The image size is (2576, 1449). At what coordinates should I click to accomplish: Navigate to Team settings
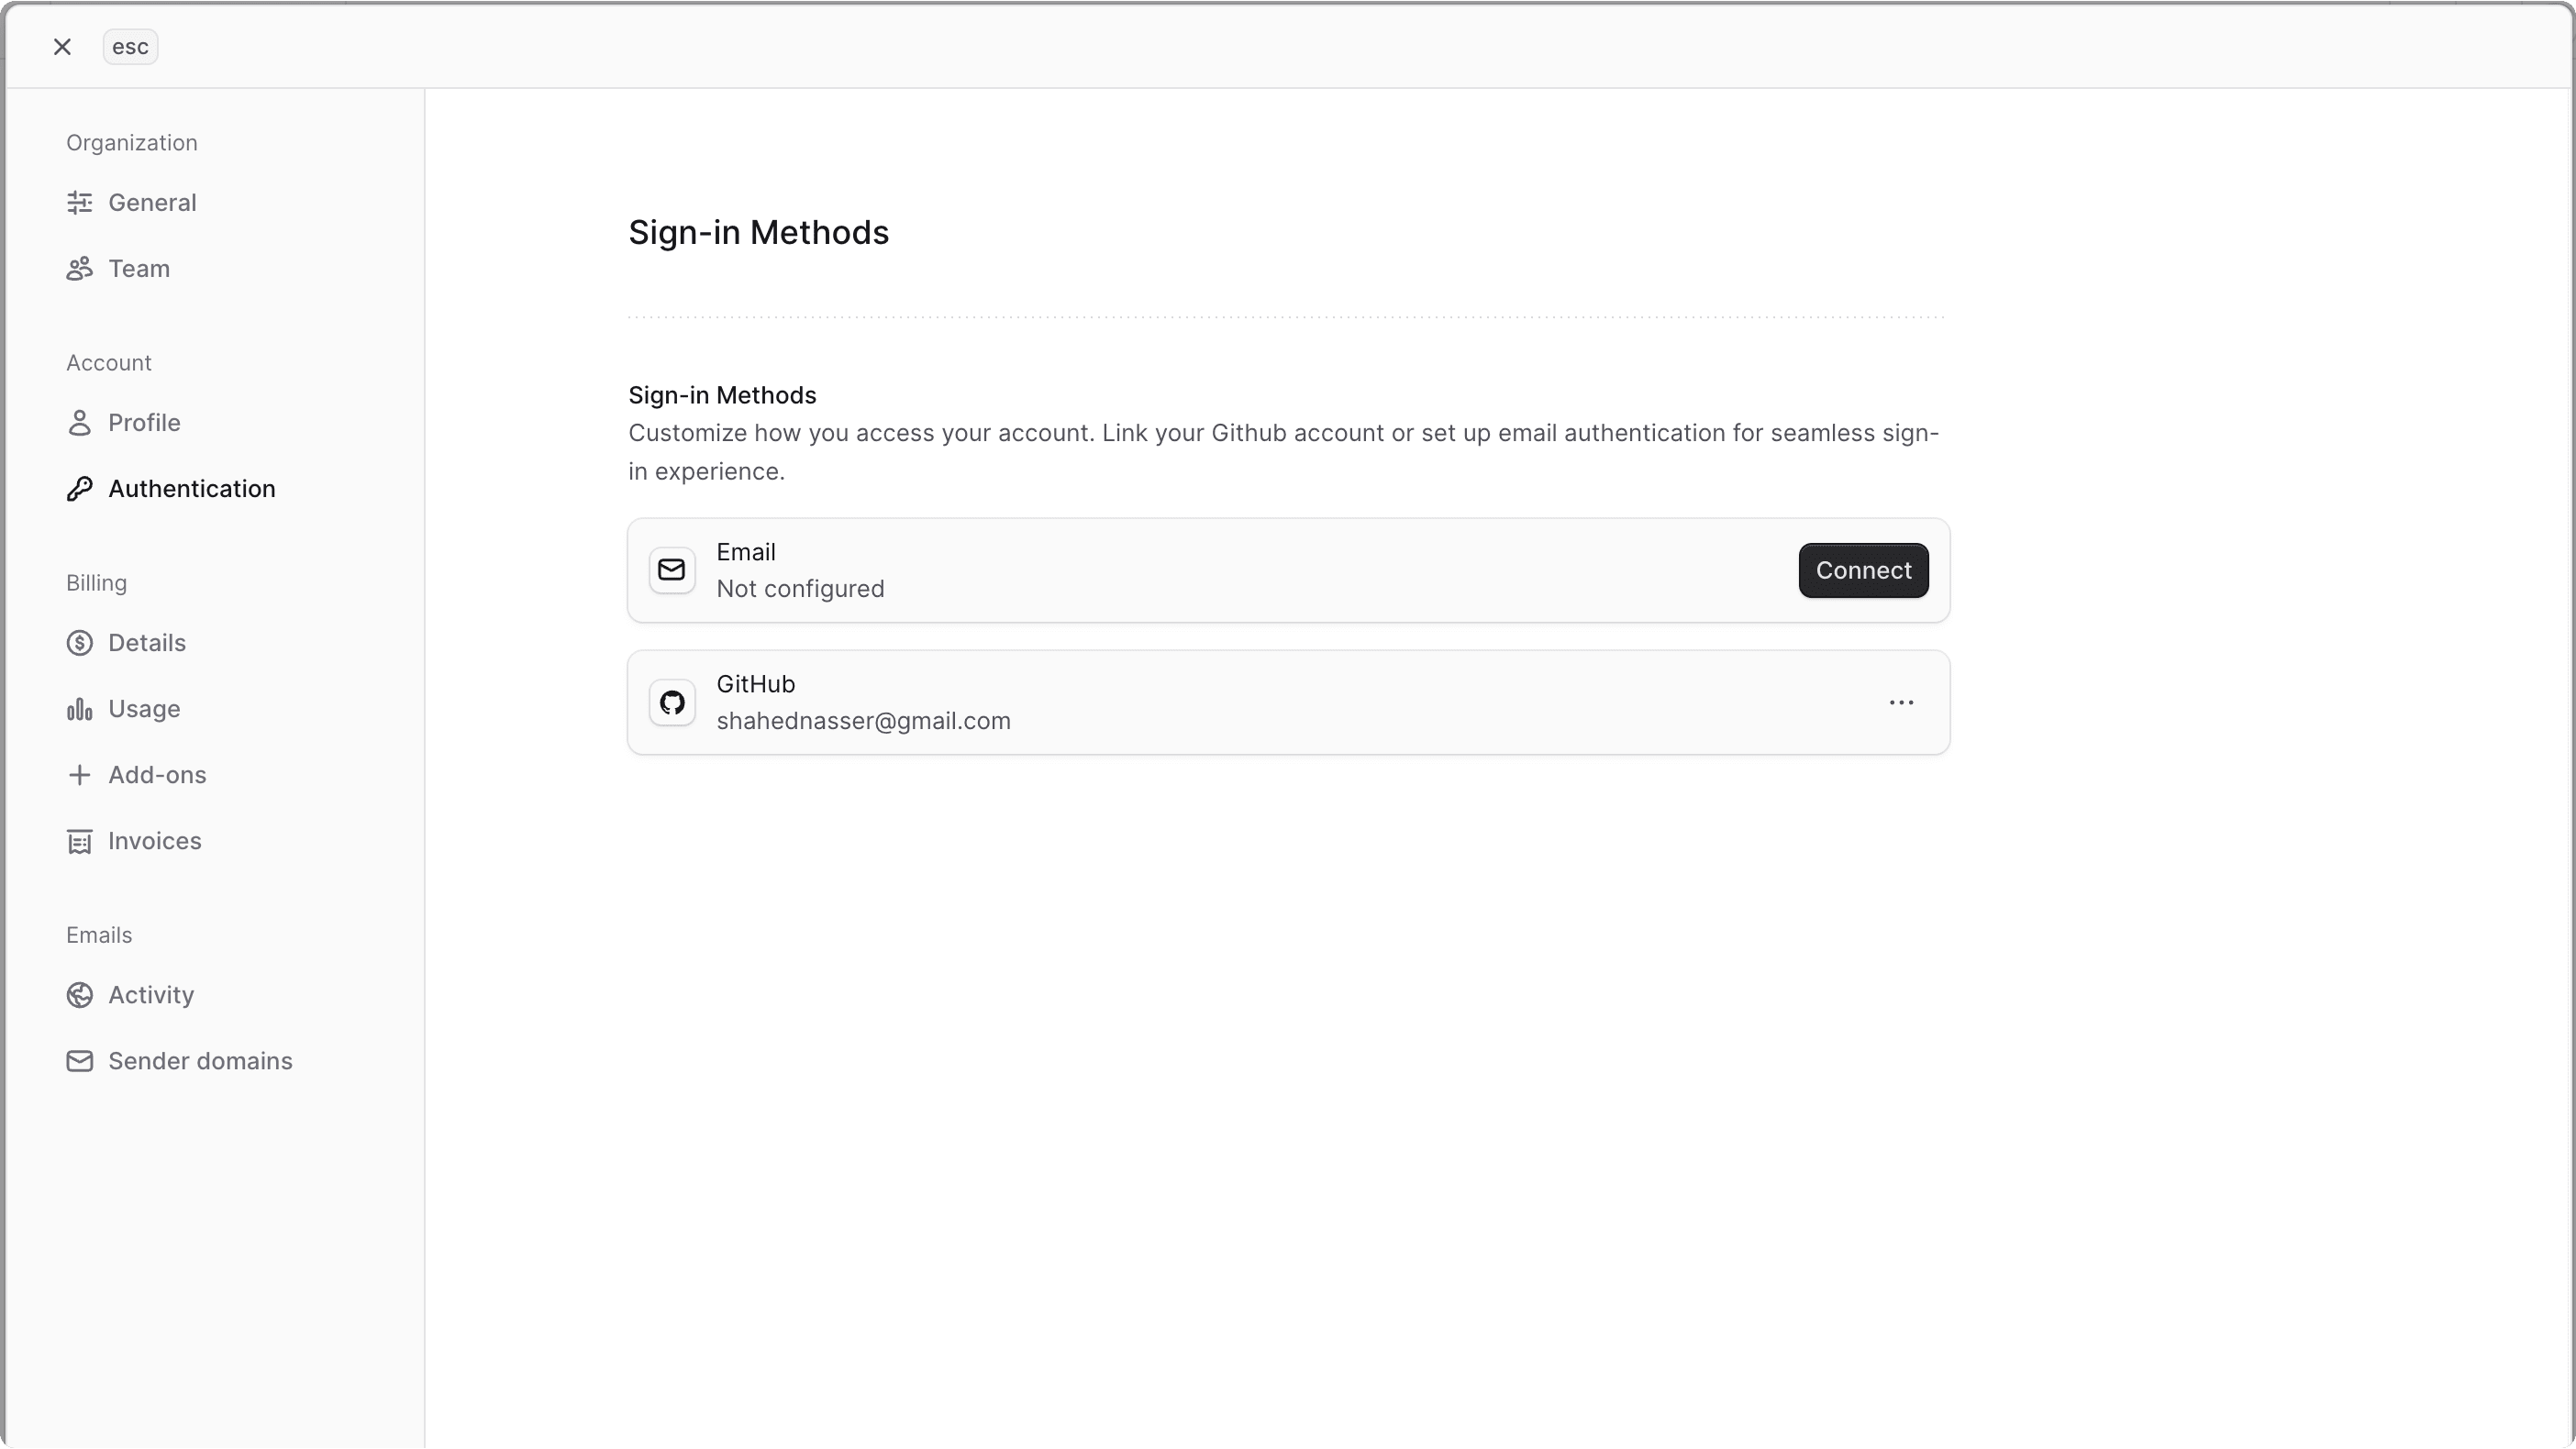(140, 268)
